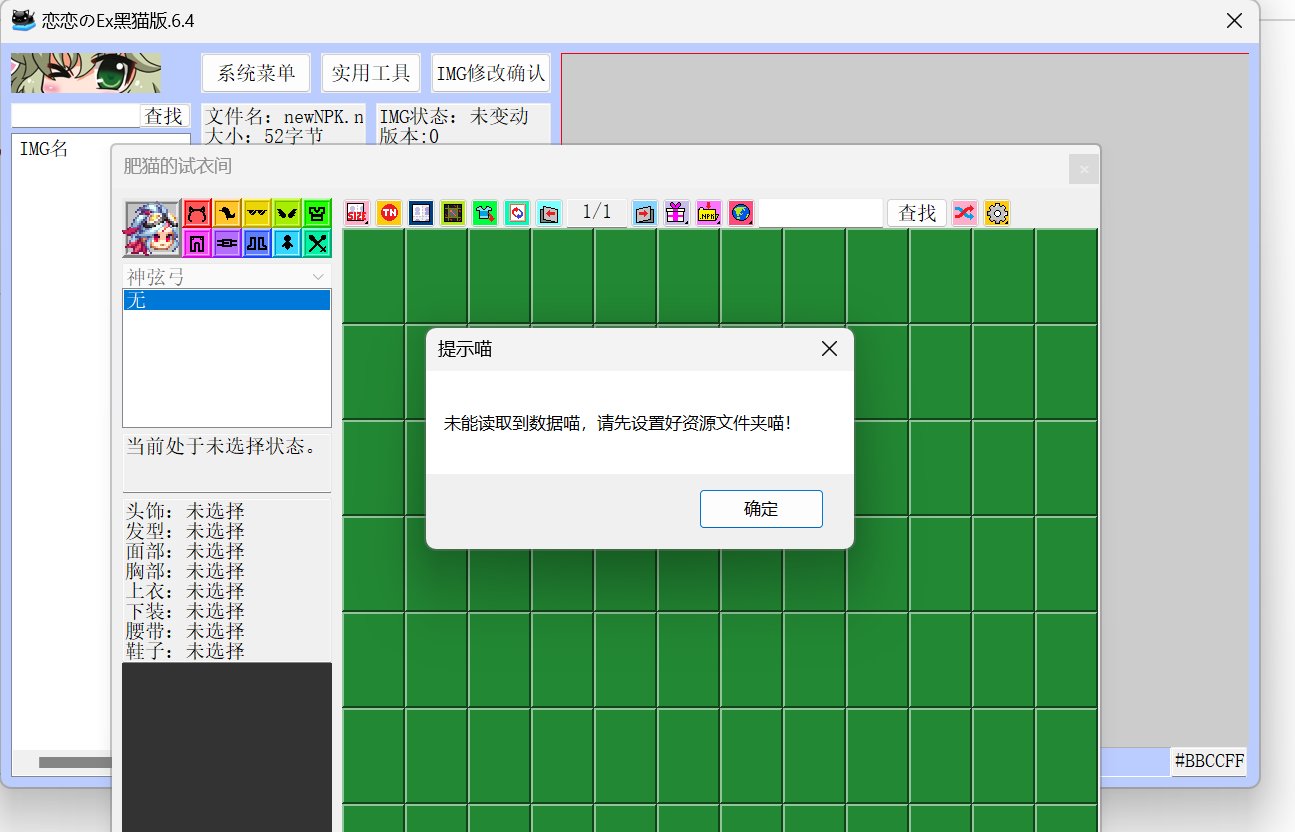
Task: Click the 1/1 page indicator
Action: (x=597, y=213)
